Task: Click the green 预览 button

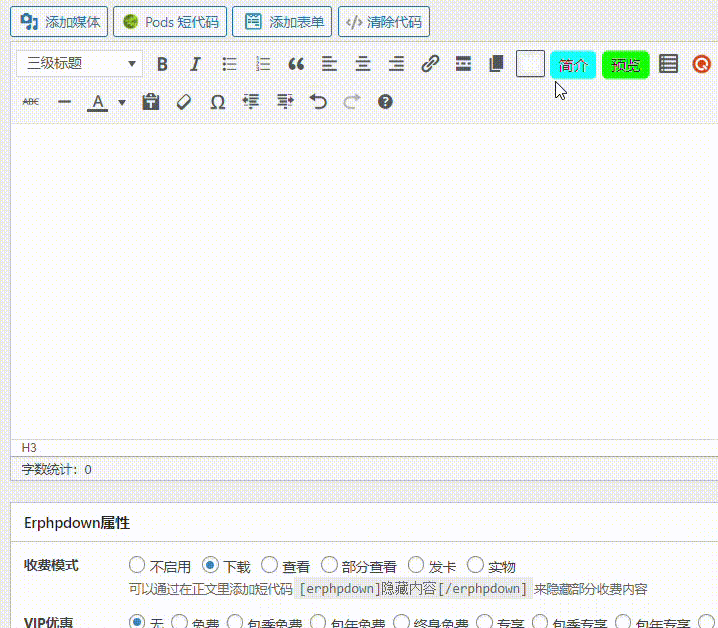Action: pyautogui.click(x=626, y=65)
